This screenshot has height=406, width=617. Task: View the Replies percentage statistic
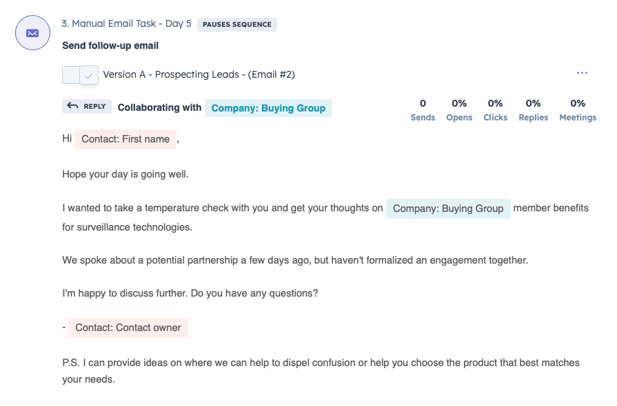coord(533,110)
